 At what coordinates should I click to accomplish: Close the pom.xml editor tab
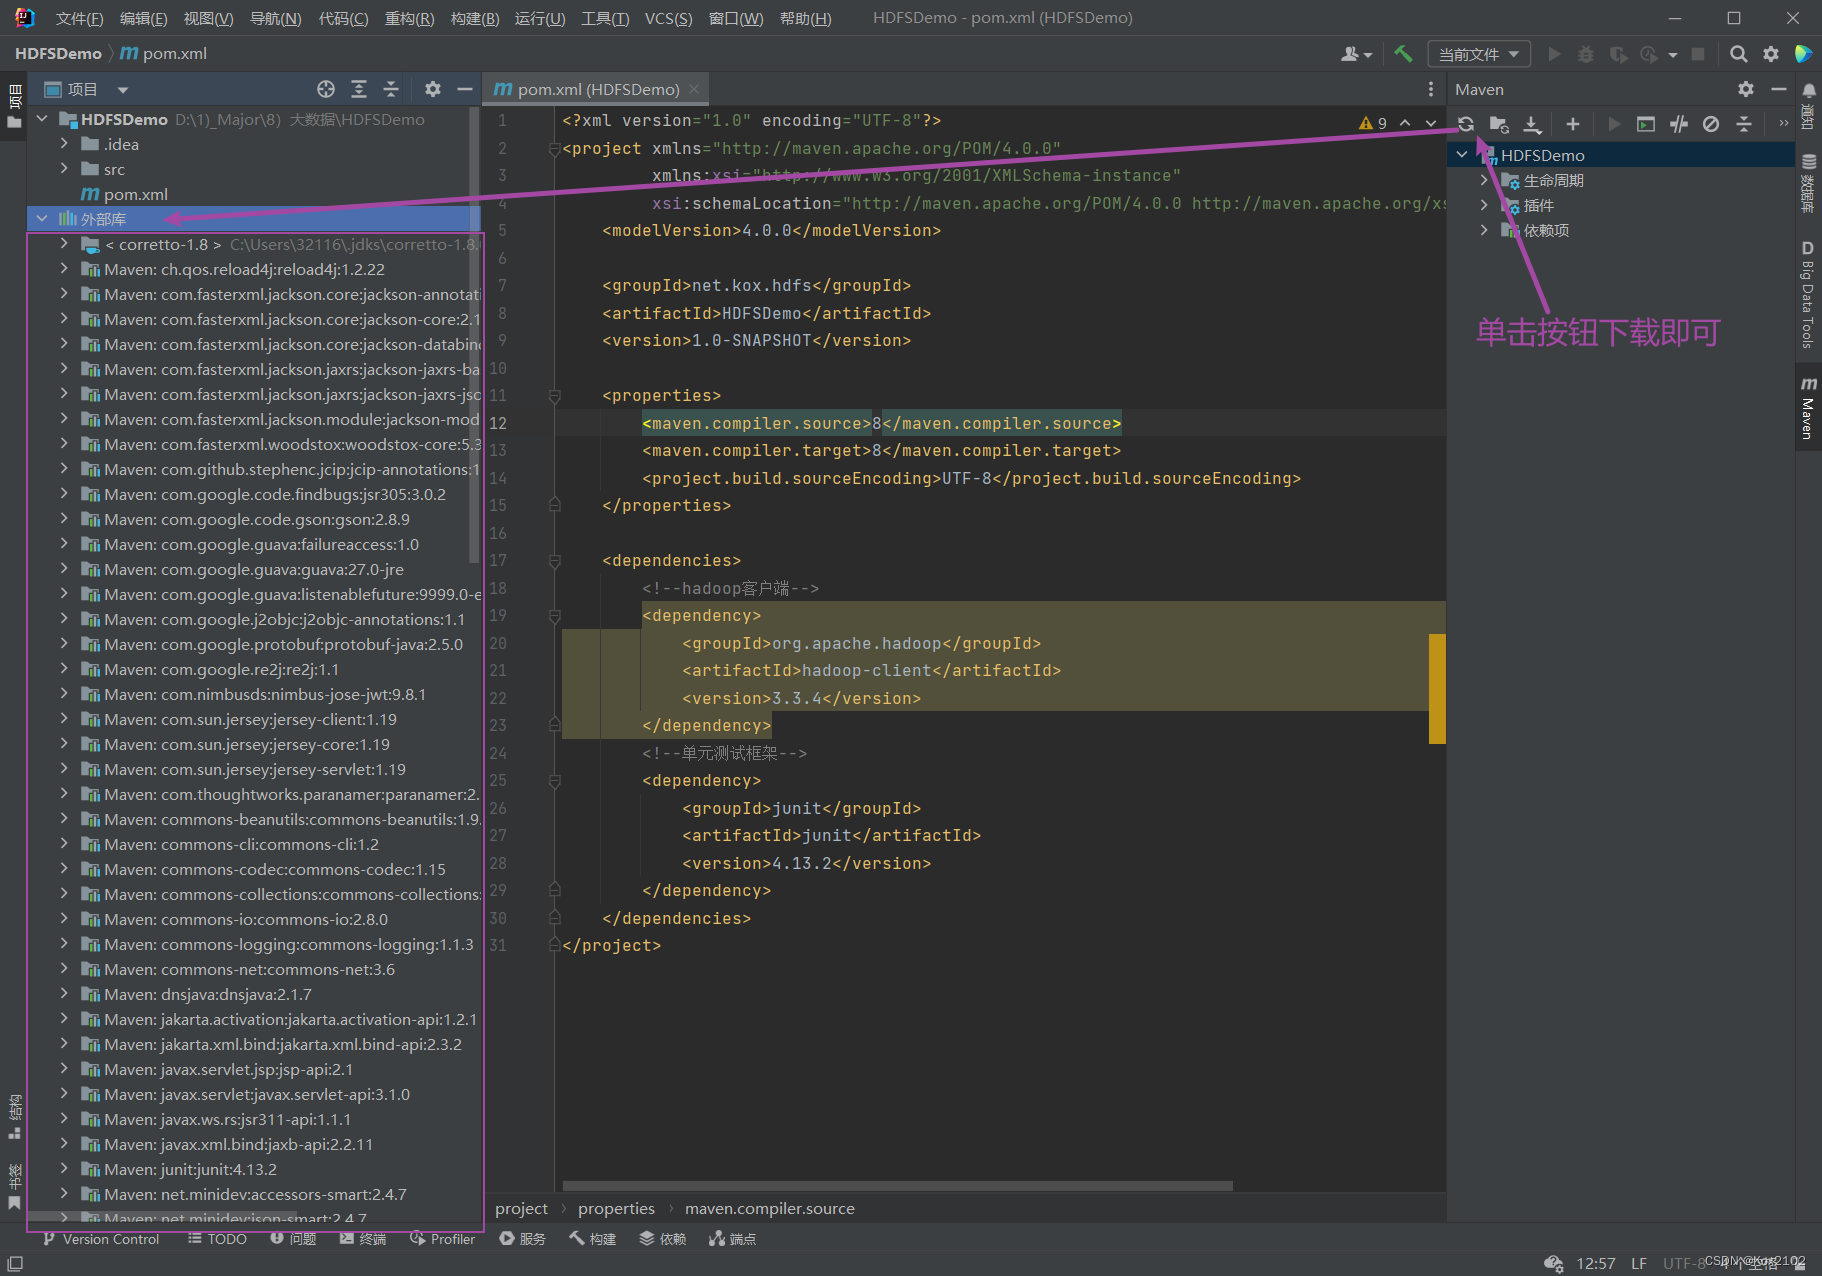694,89
